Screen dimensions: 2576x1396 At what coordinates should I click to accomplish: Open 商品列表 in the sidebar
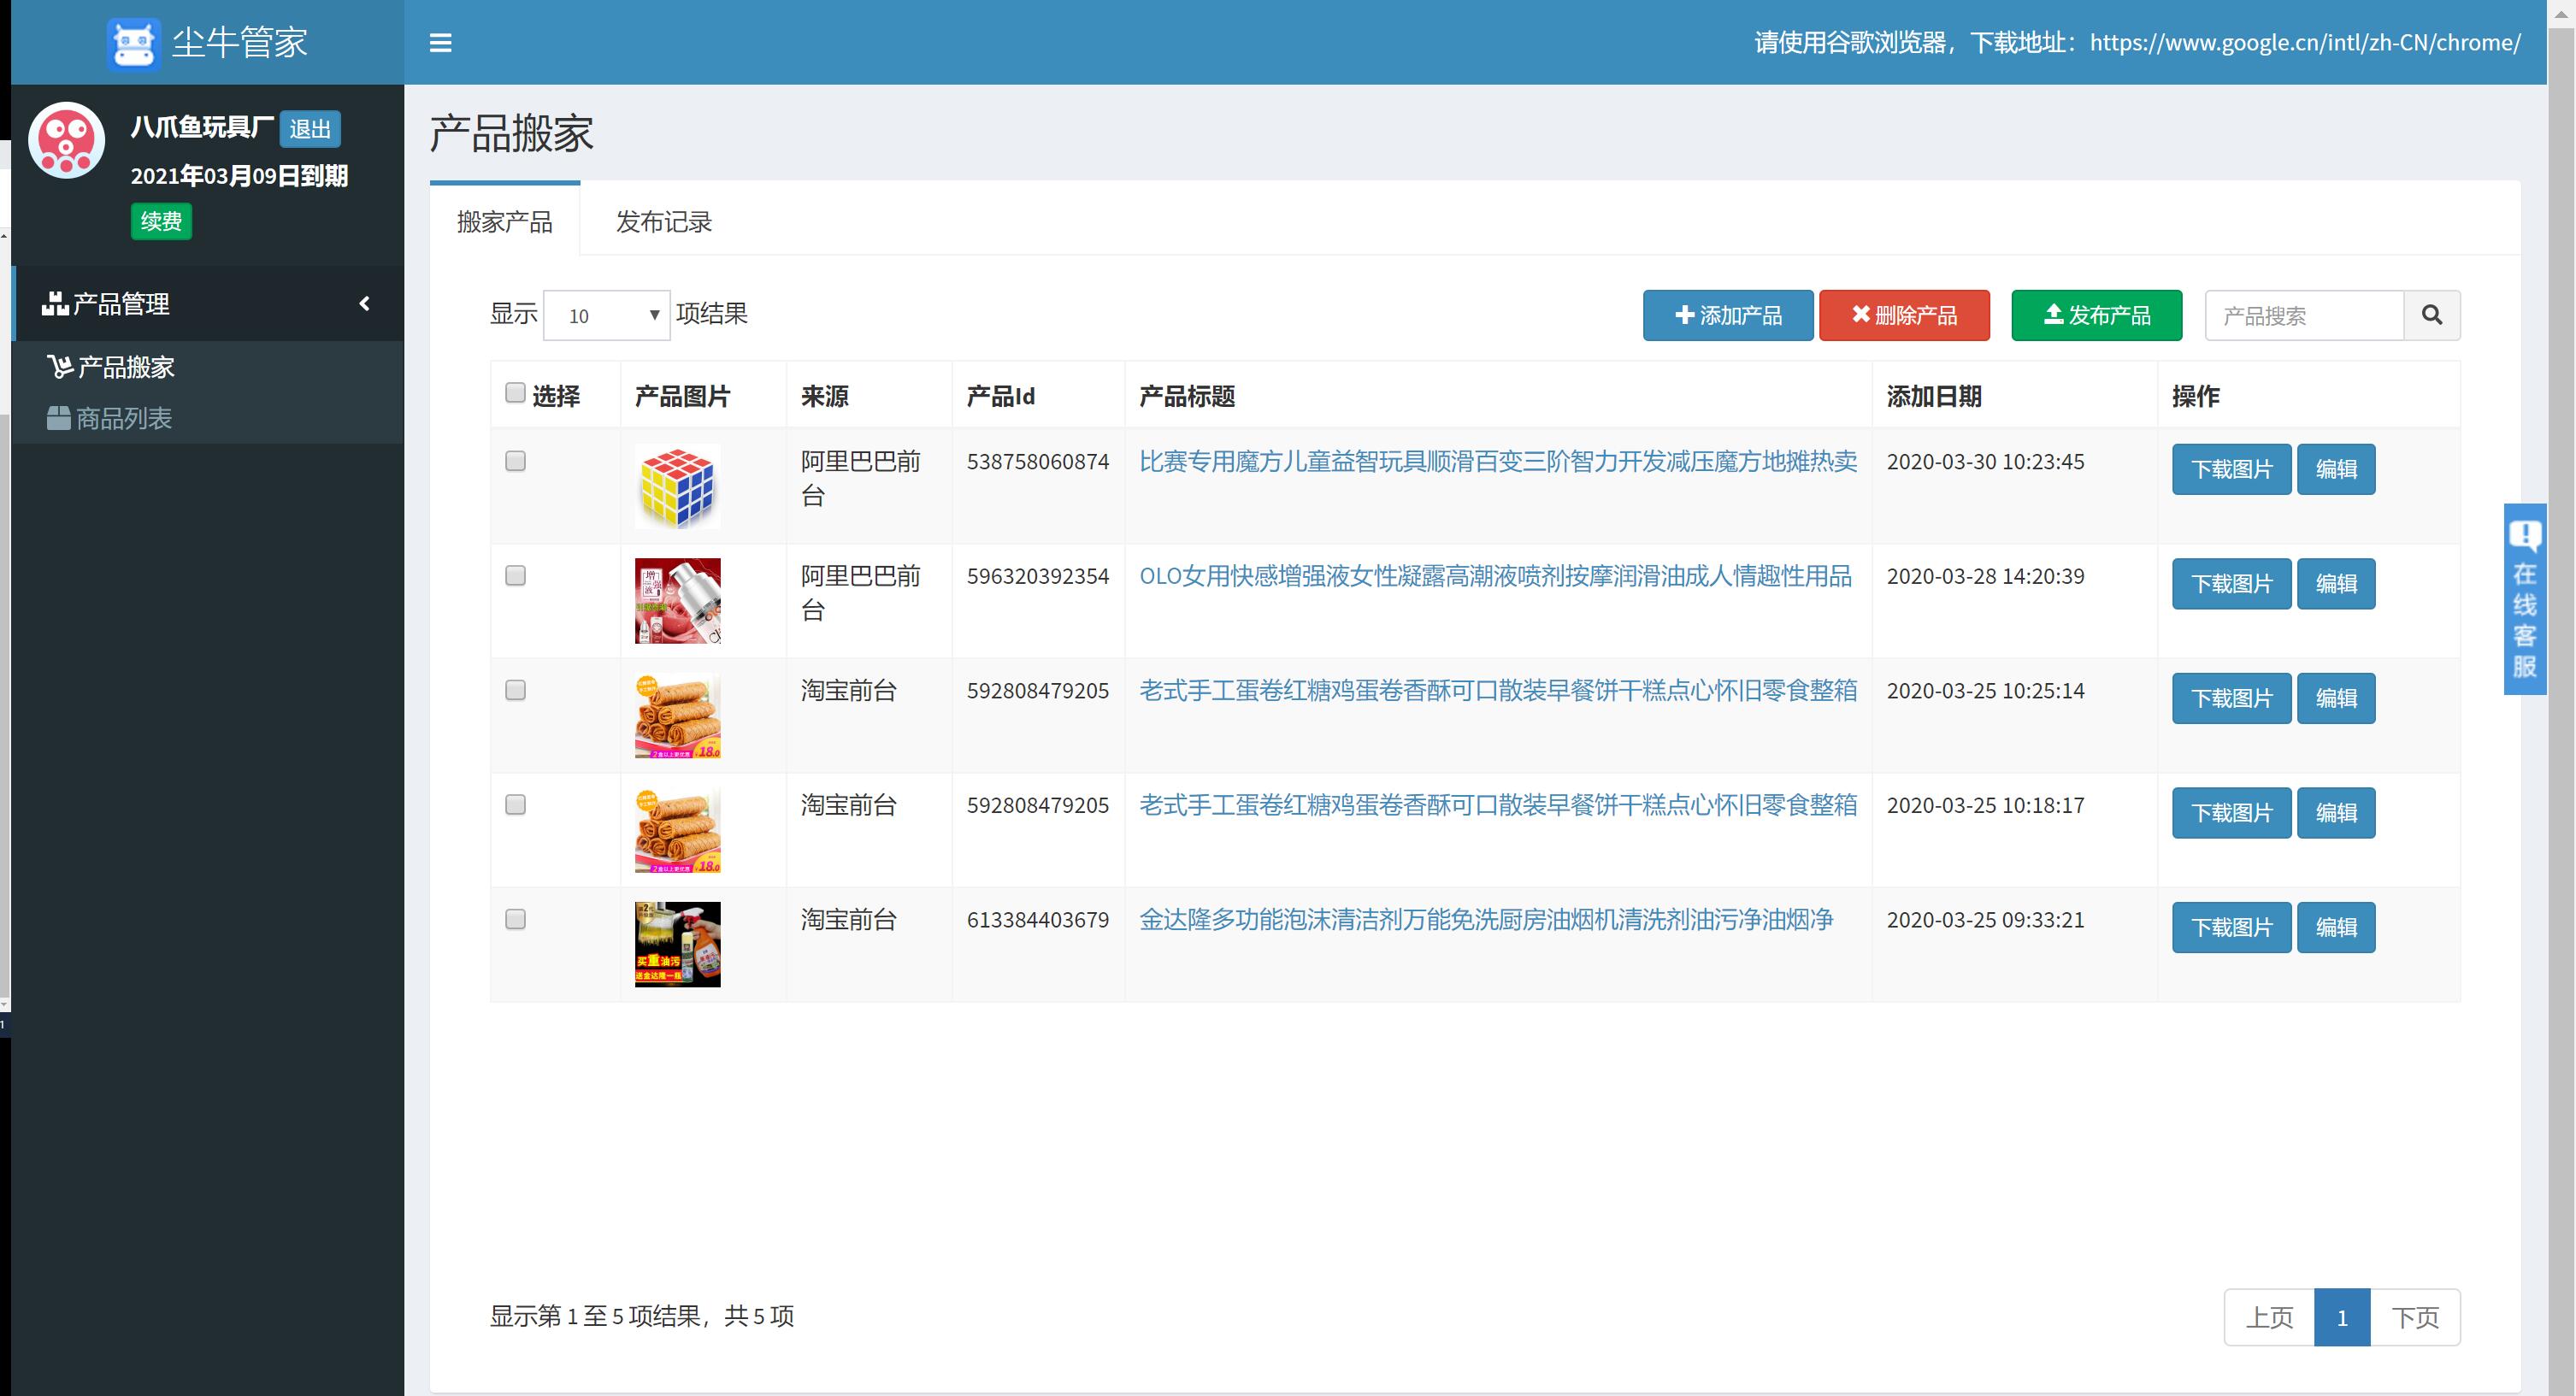click(x=110, y=418)
